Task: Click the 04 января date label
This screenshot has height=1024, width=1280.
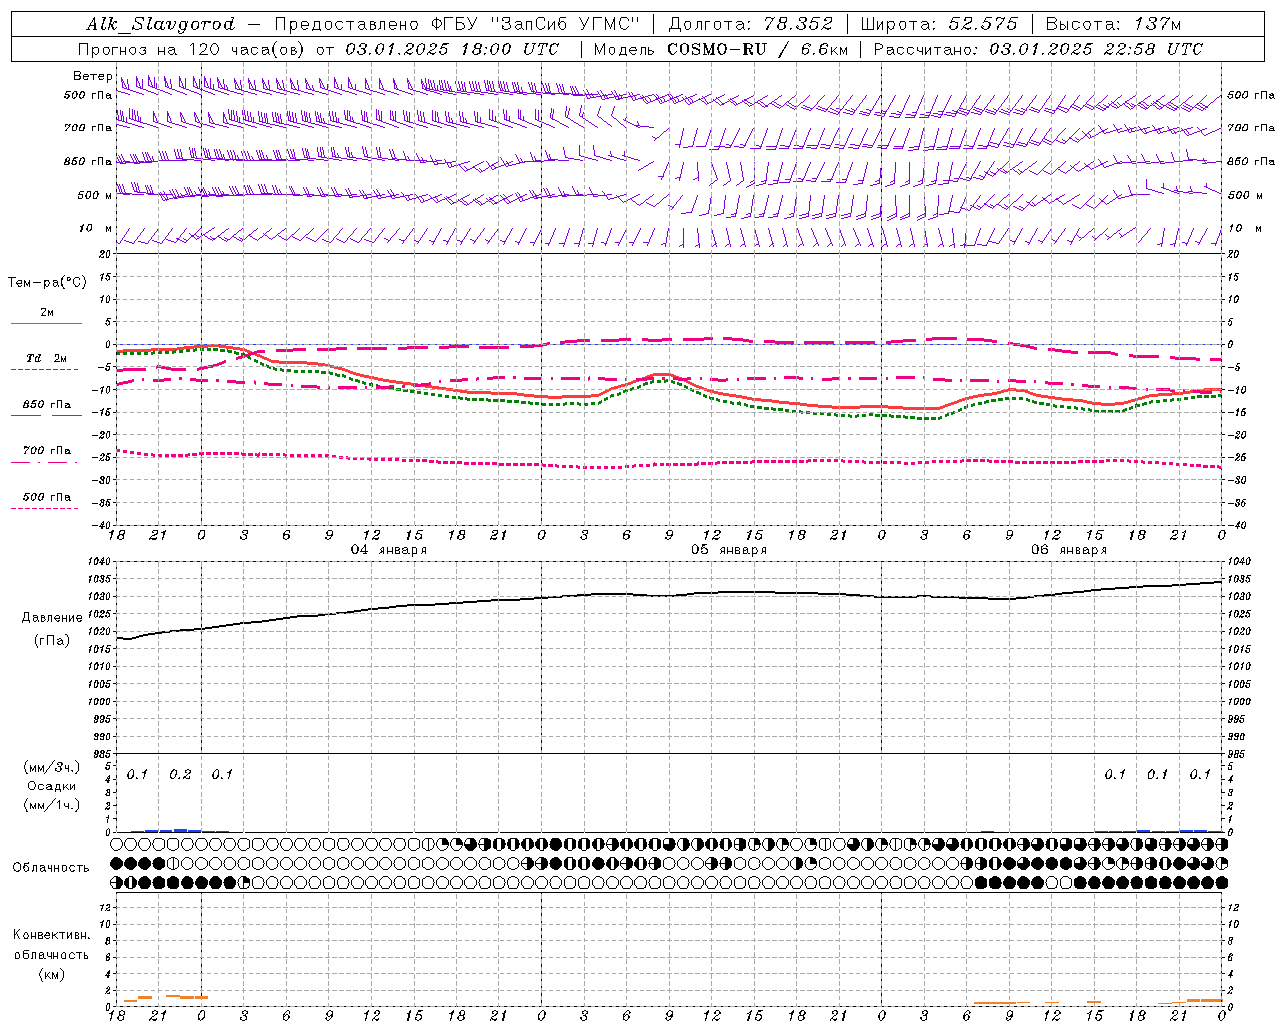Action: 388,550
